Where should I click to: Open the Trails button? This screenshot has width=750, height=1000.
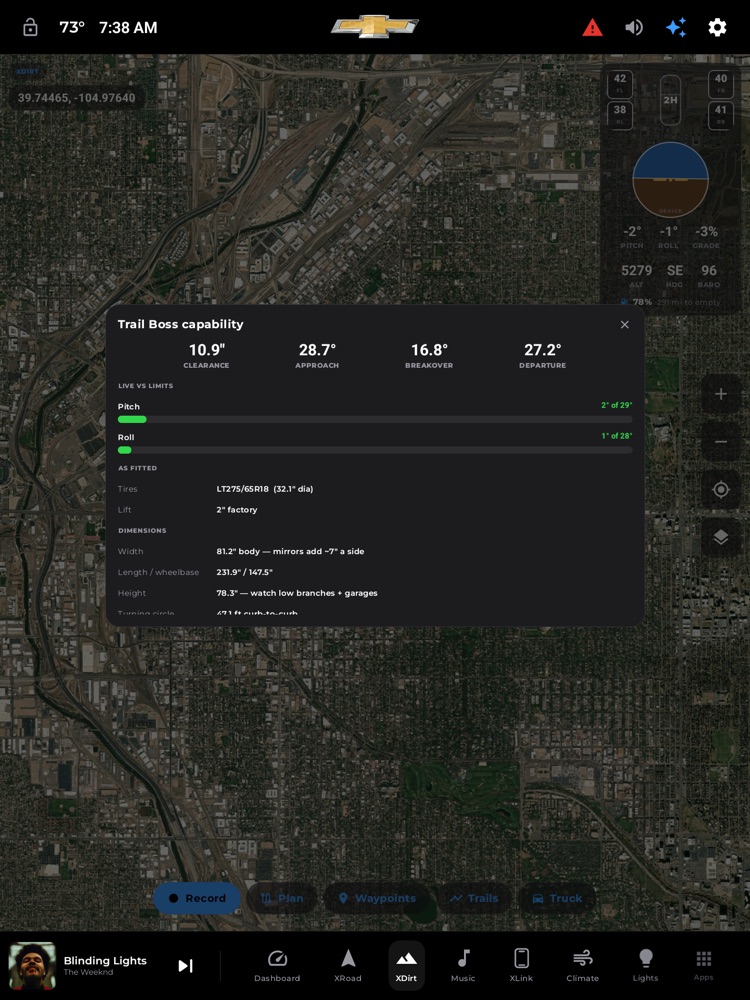[x=474, y=898]
